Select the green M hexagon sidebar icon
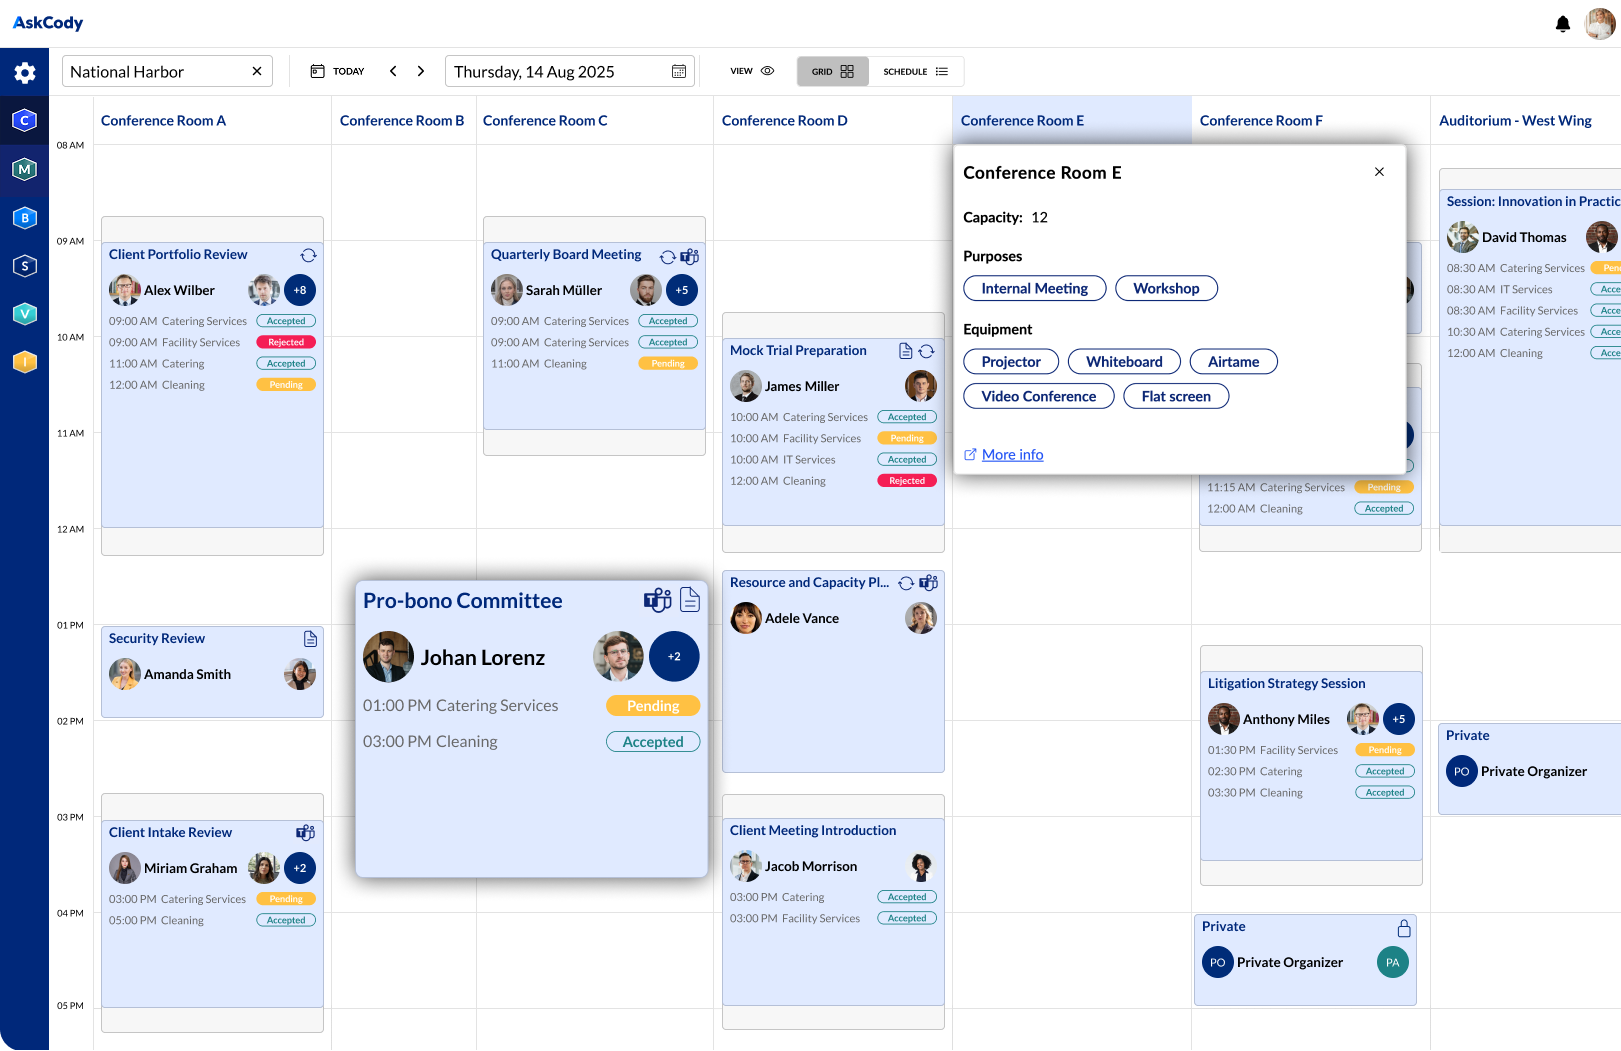Image resolution: width=1621 pixels, height=1051 pixels. 24,169
